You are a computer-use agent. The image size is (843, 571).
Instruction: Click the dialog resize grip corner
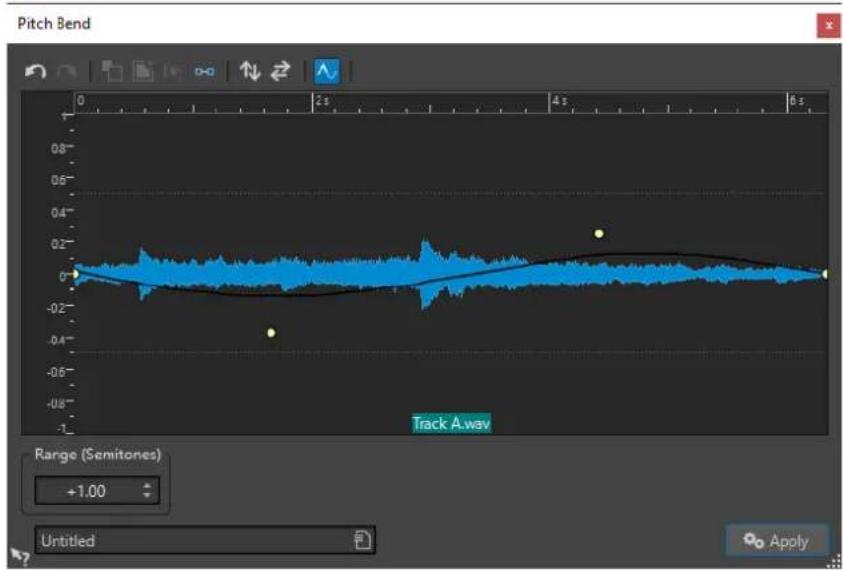click(835, 563)
